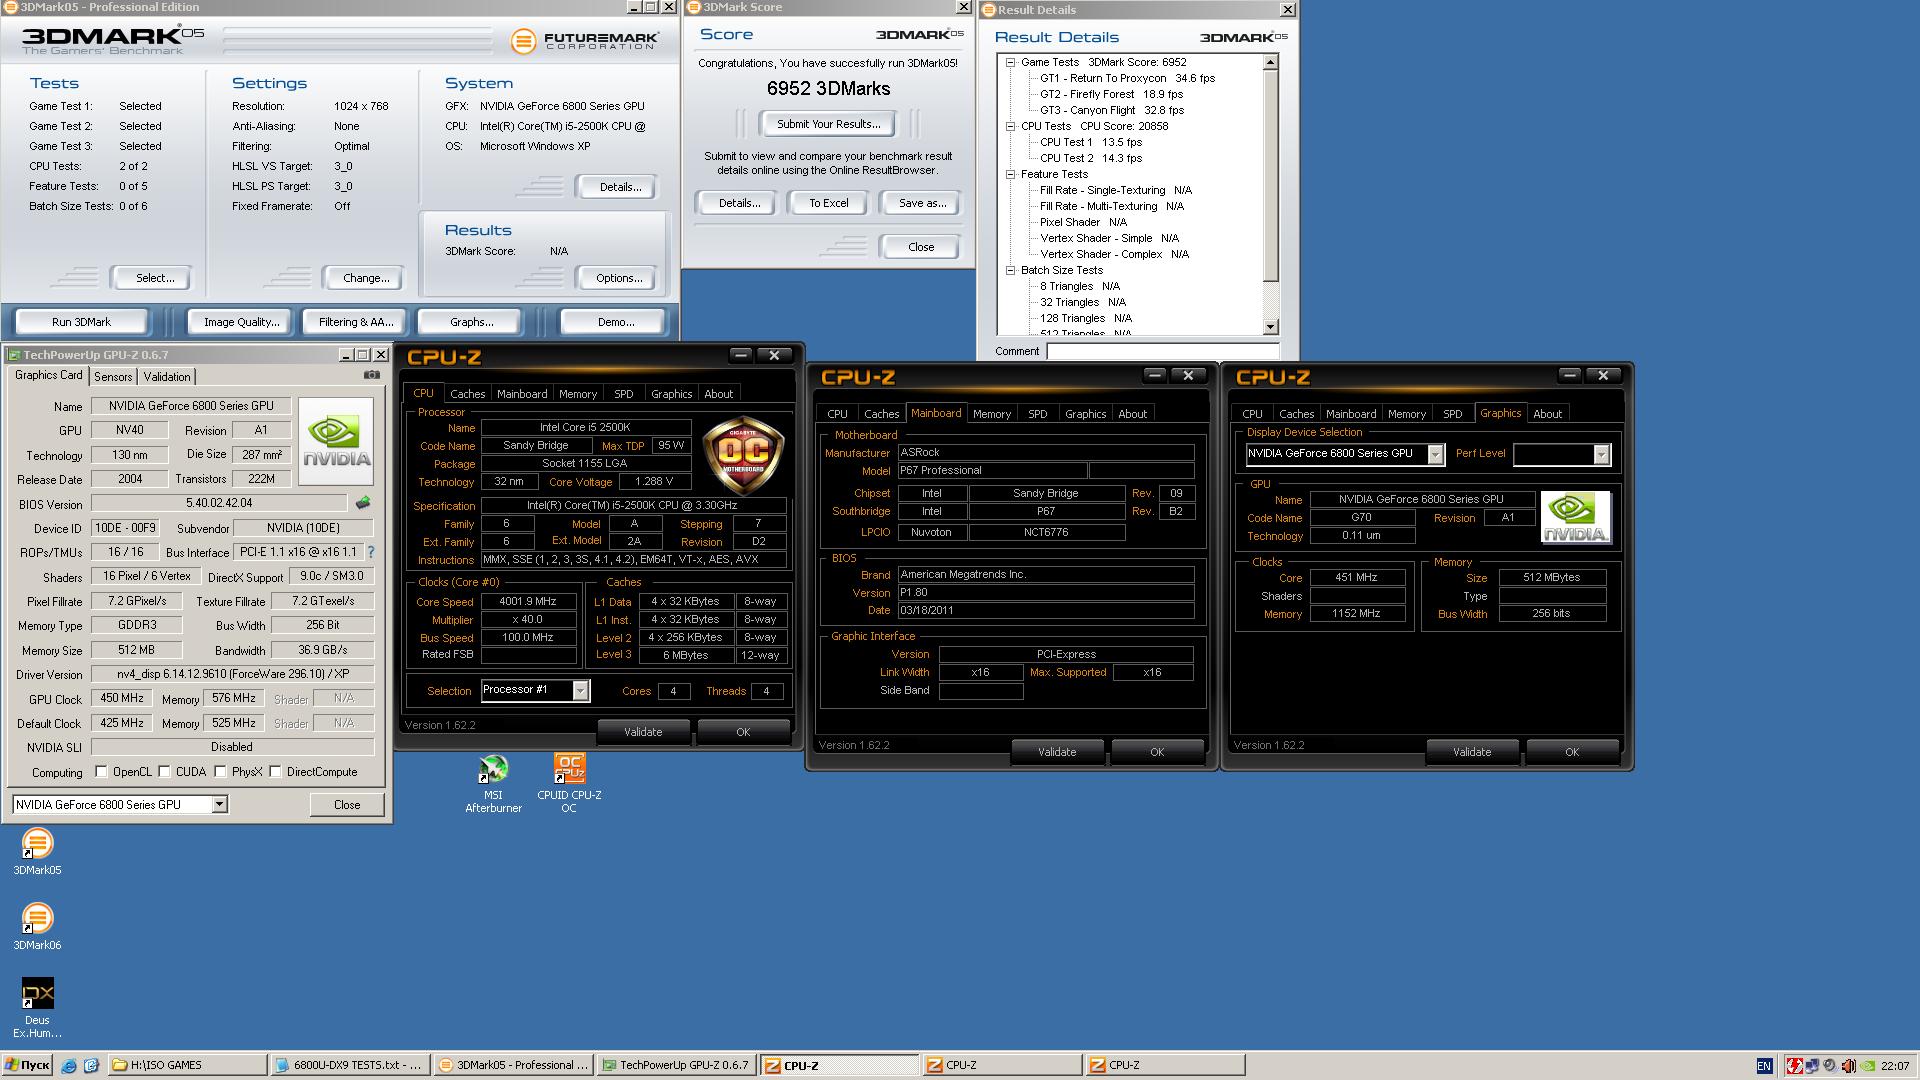Image resolution: width=1920 pixels, height=1080 pixels.
Task: Select the GT2 - Firefly Forest result row
Action: point(1111,94)
